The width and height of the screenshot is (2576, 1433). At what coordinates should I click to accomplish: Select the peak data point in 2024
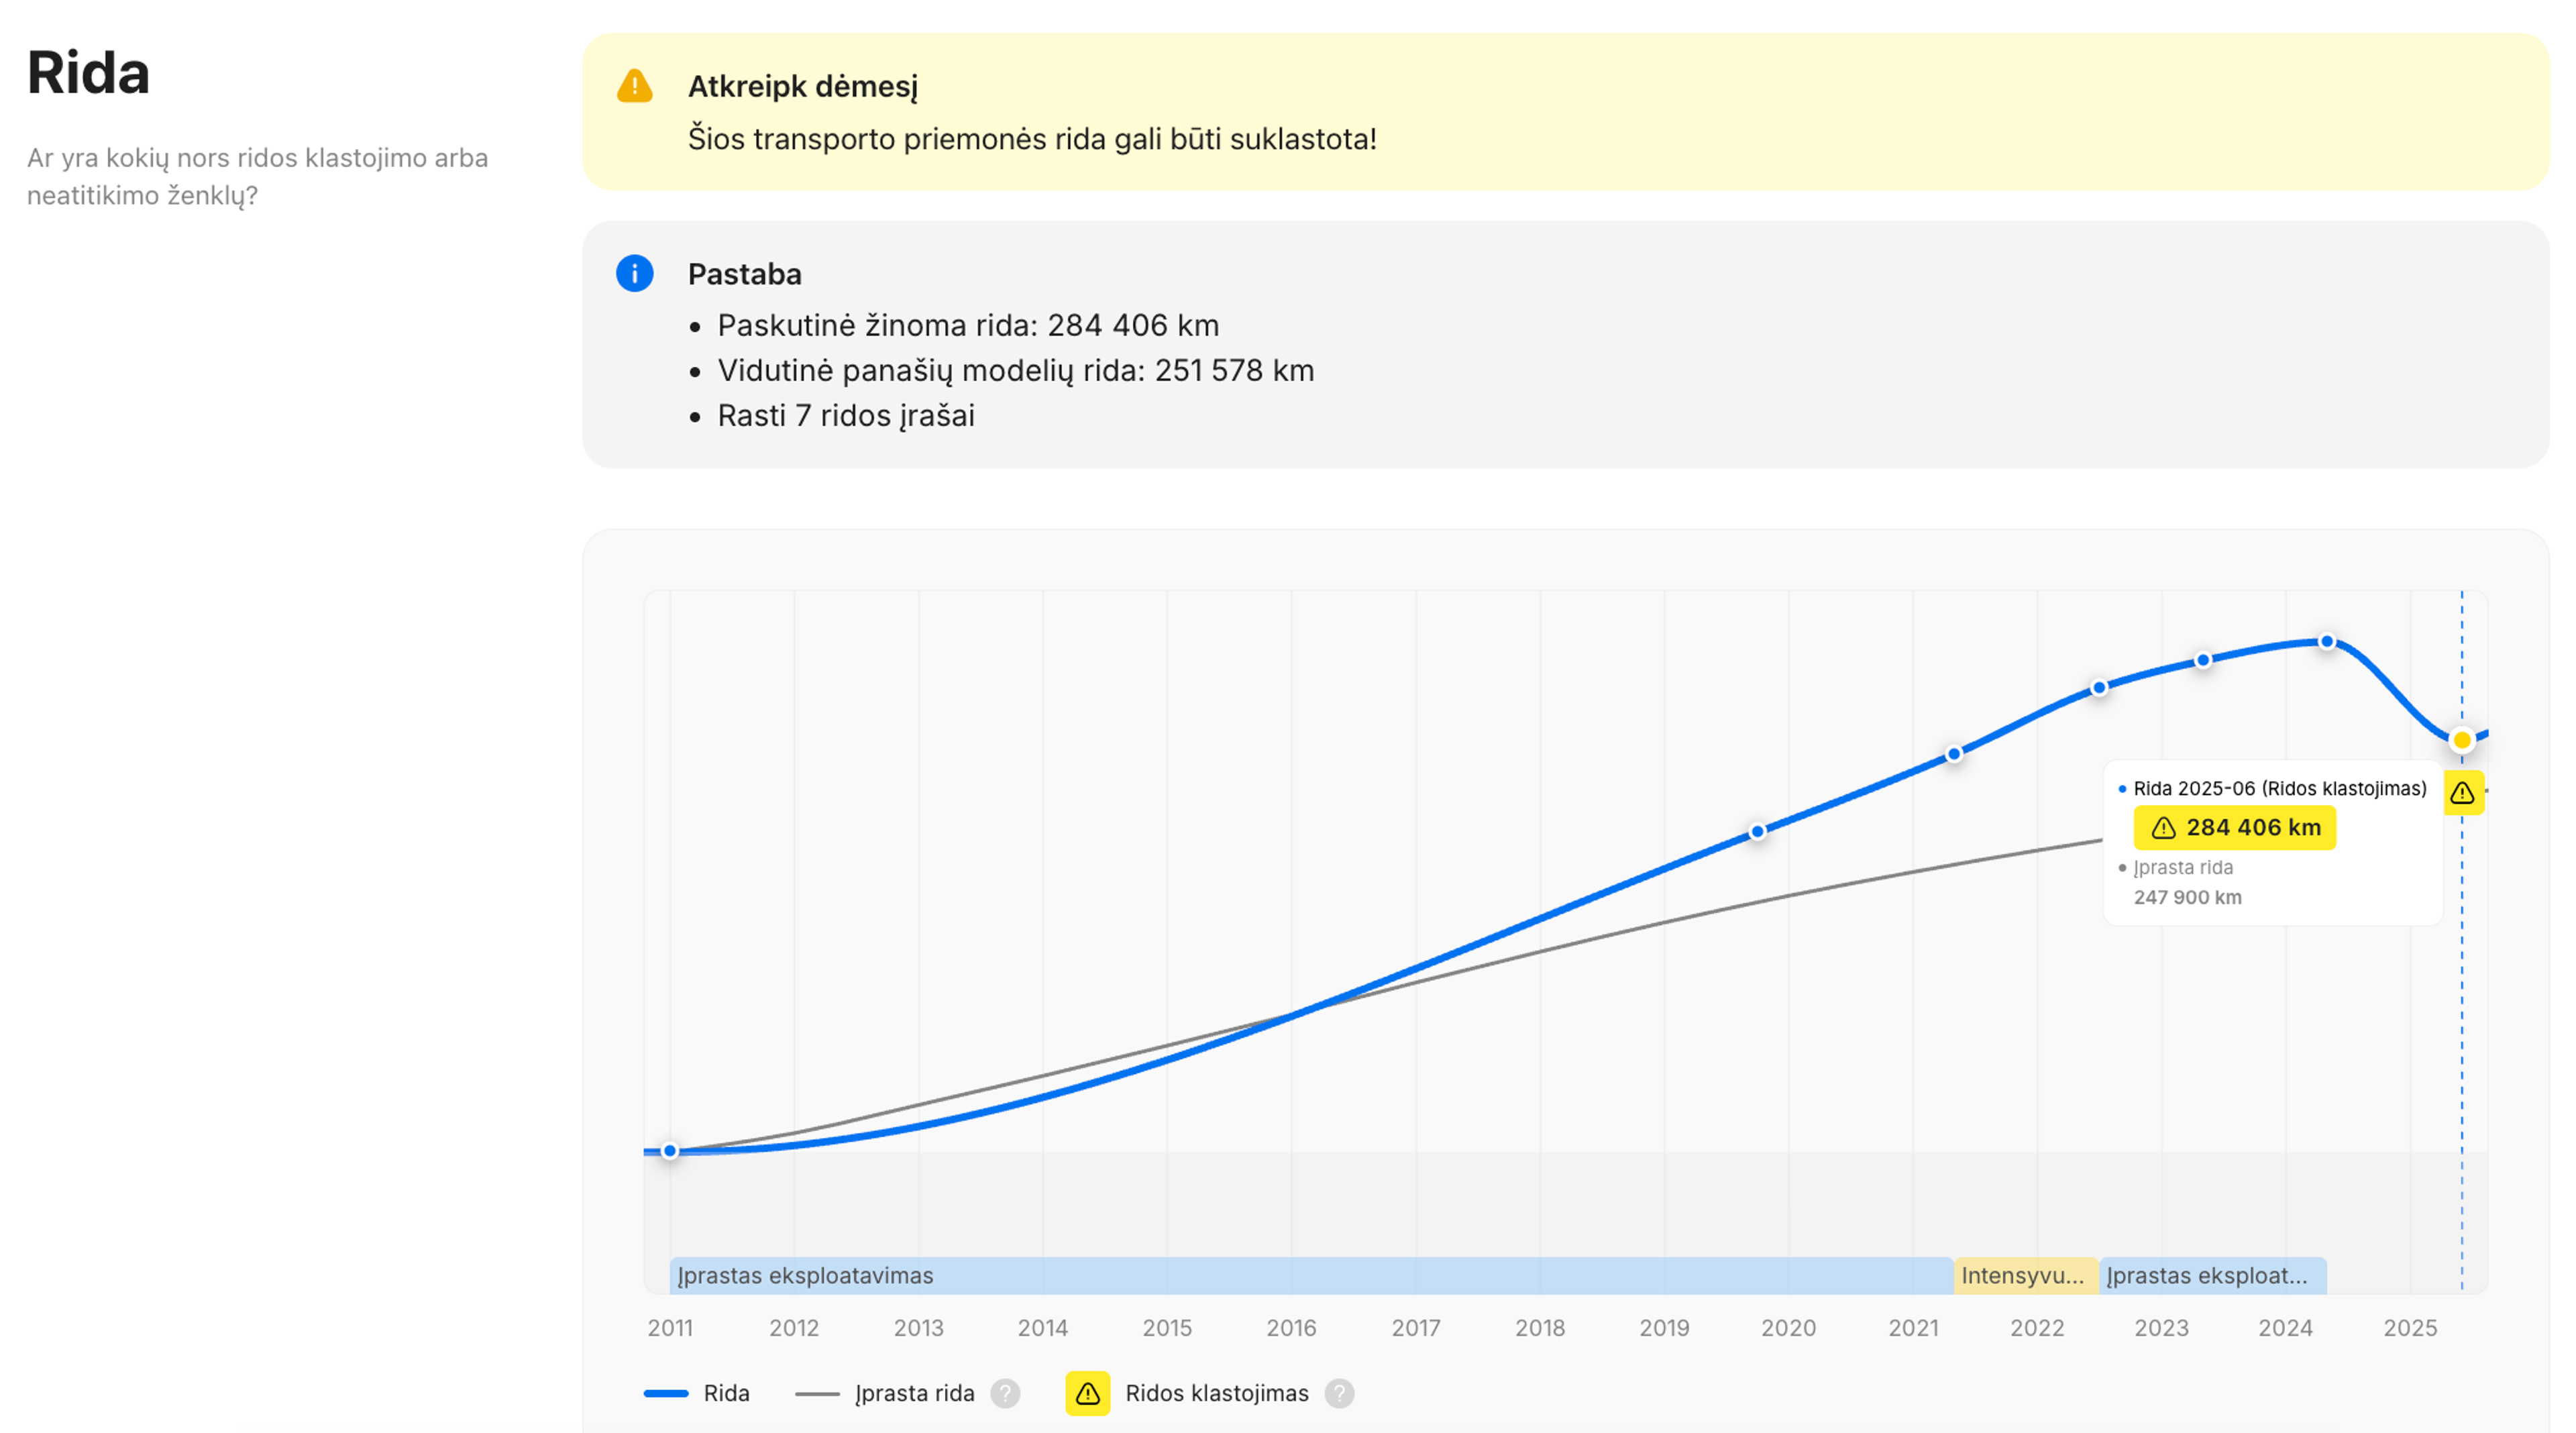click(2327, 642)
